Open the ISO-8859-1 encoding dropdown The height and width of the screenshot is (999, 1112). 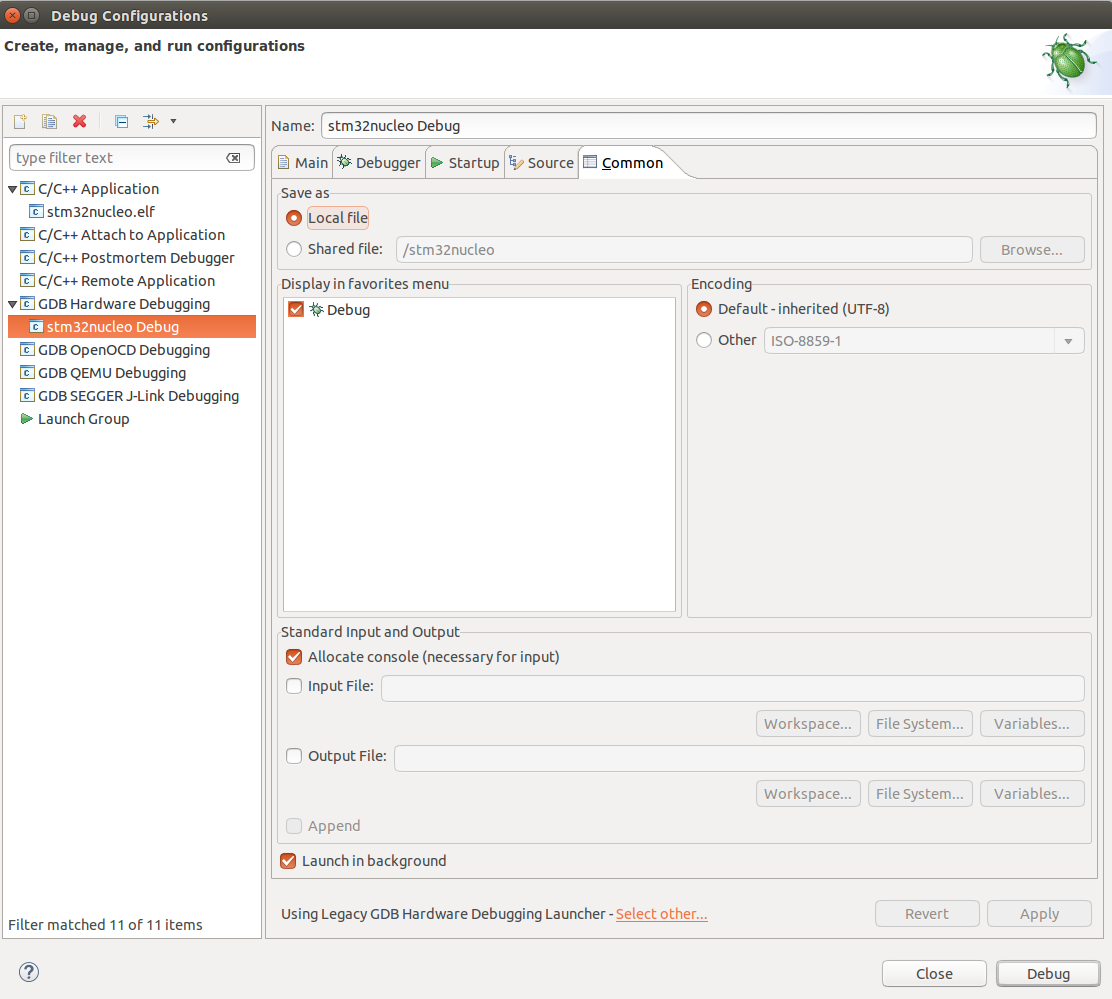click(x=1068, y=340)
